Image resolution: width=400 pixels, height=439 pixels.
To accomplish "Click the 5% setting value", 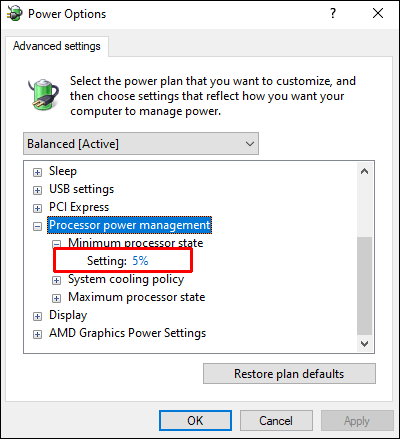I will click(x=140, y=261).
